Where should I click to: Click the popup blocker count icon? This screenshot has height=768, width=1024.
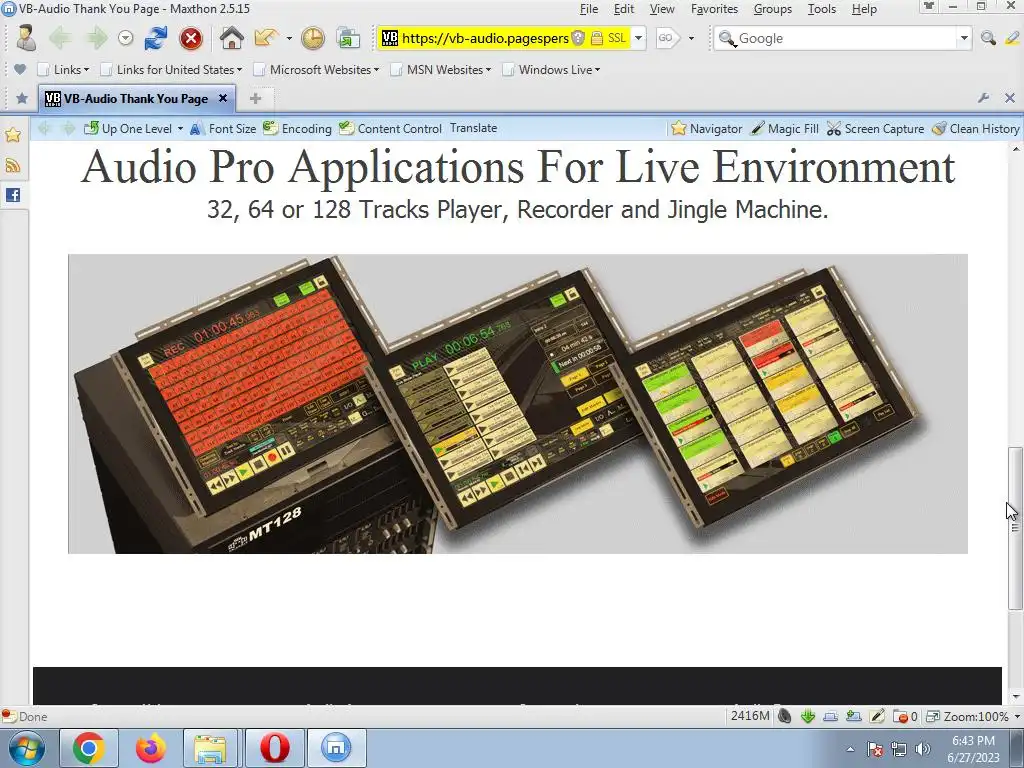click(904, 716)
